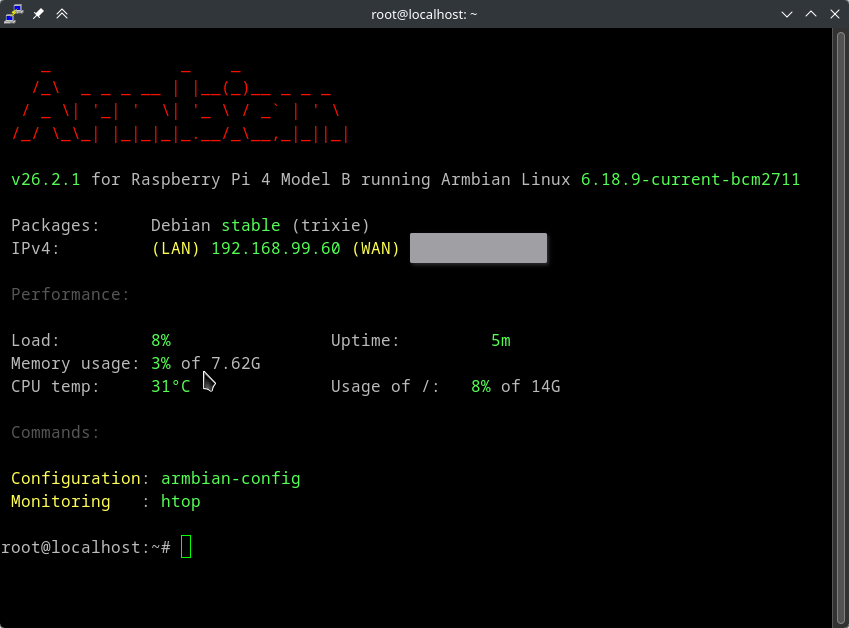Open the window menu icon in title bar
This screenshot has width=849, height=628.
[14, 14]
